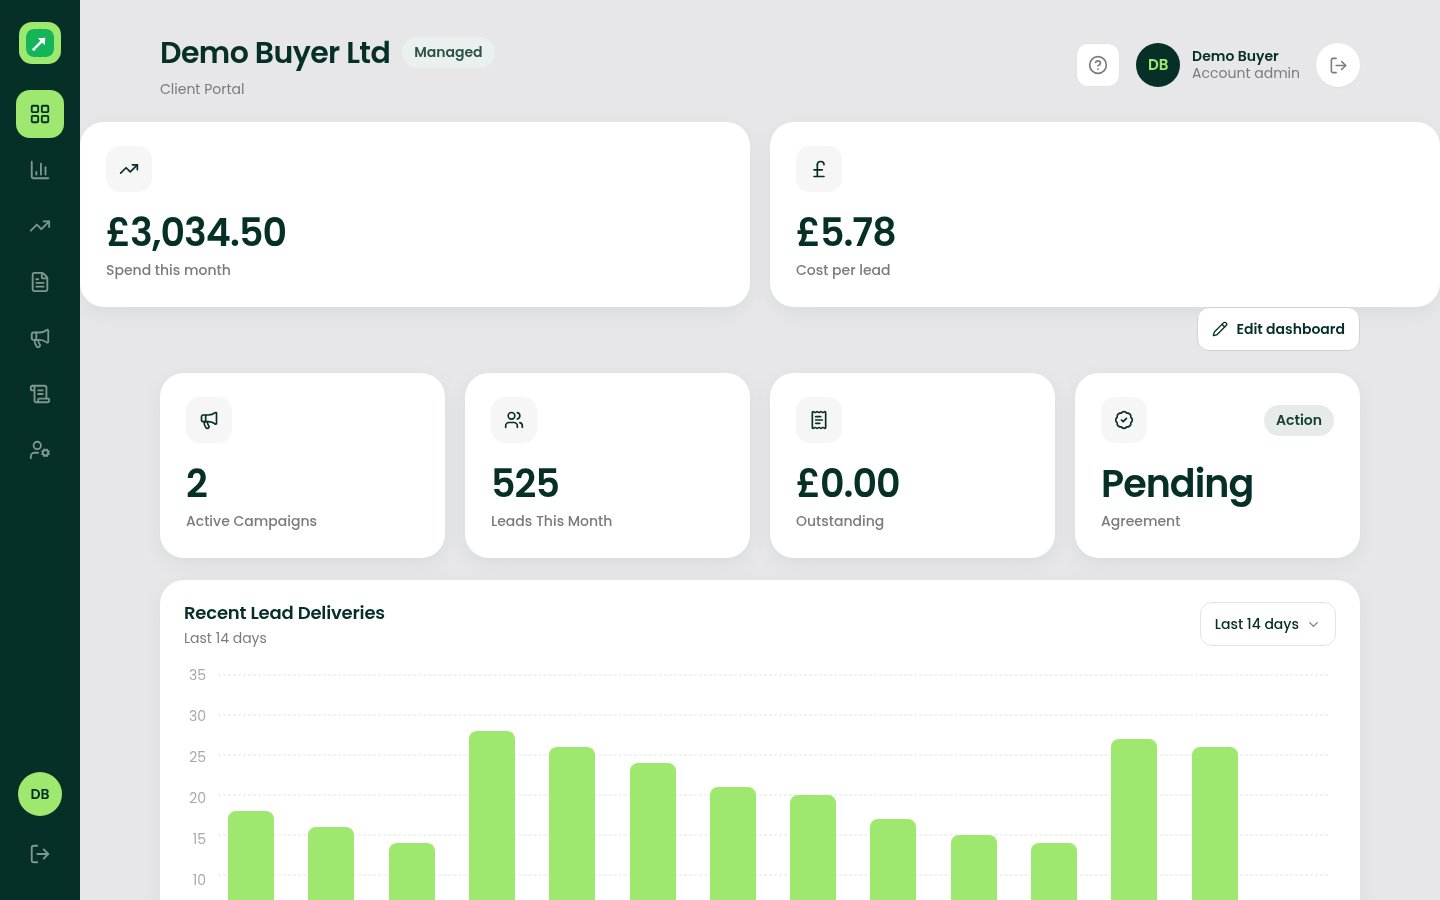
Task: Click the sidebar log out icon
Action: point(40,854)
